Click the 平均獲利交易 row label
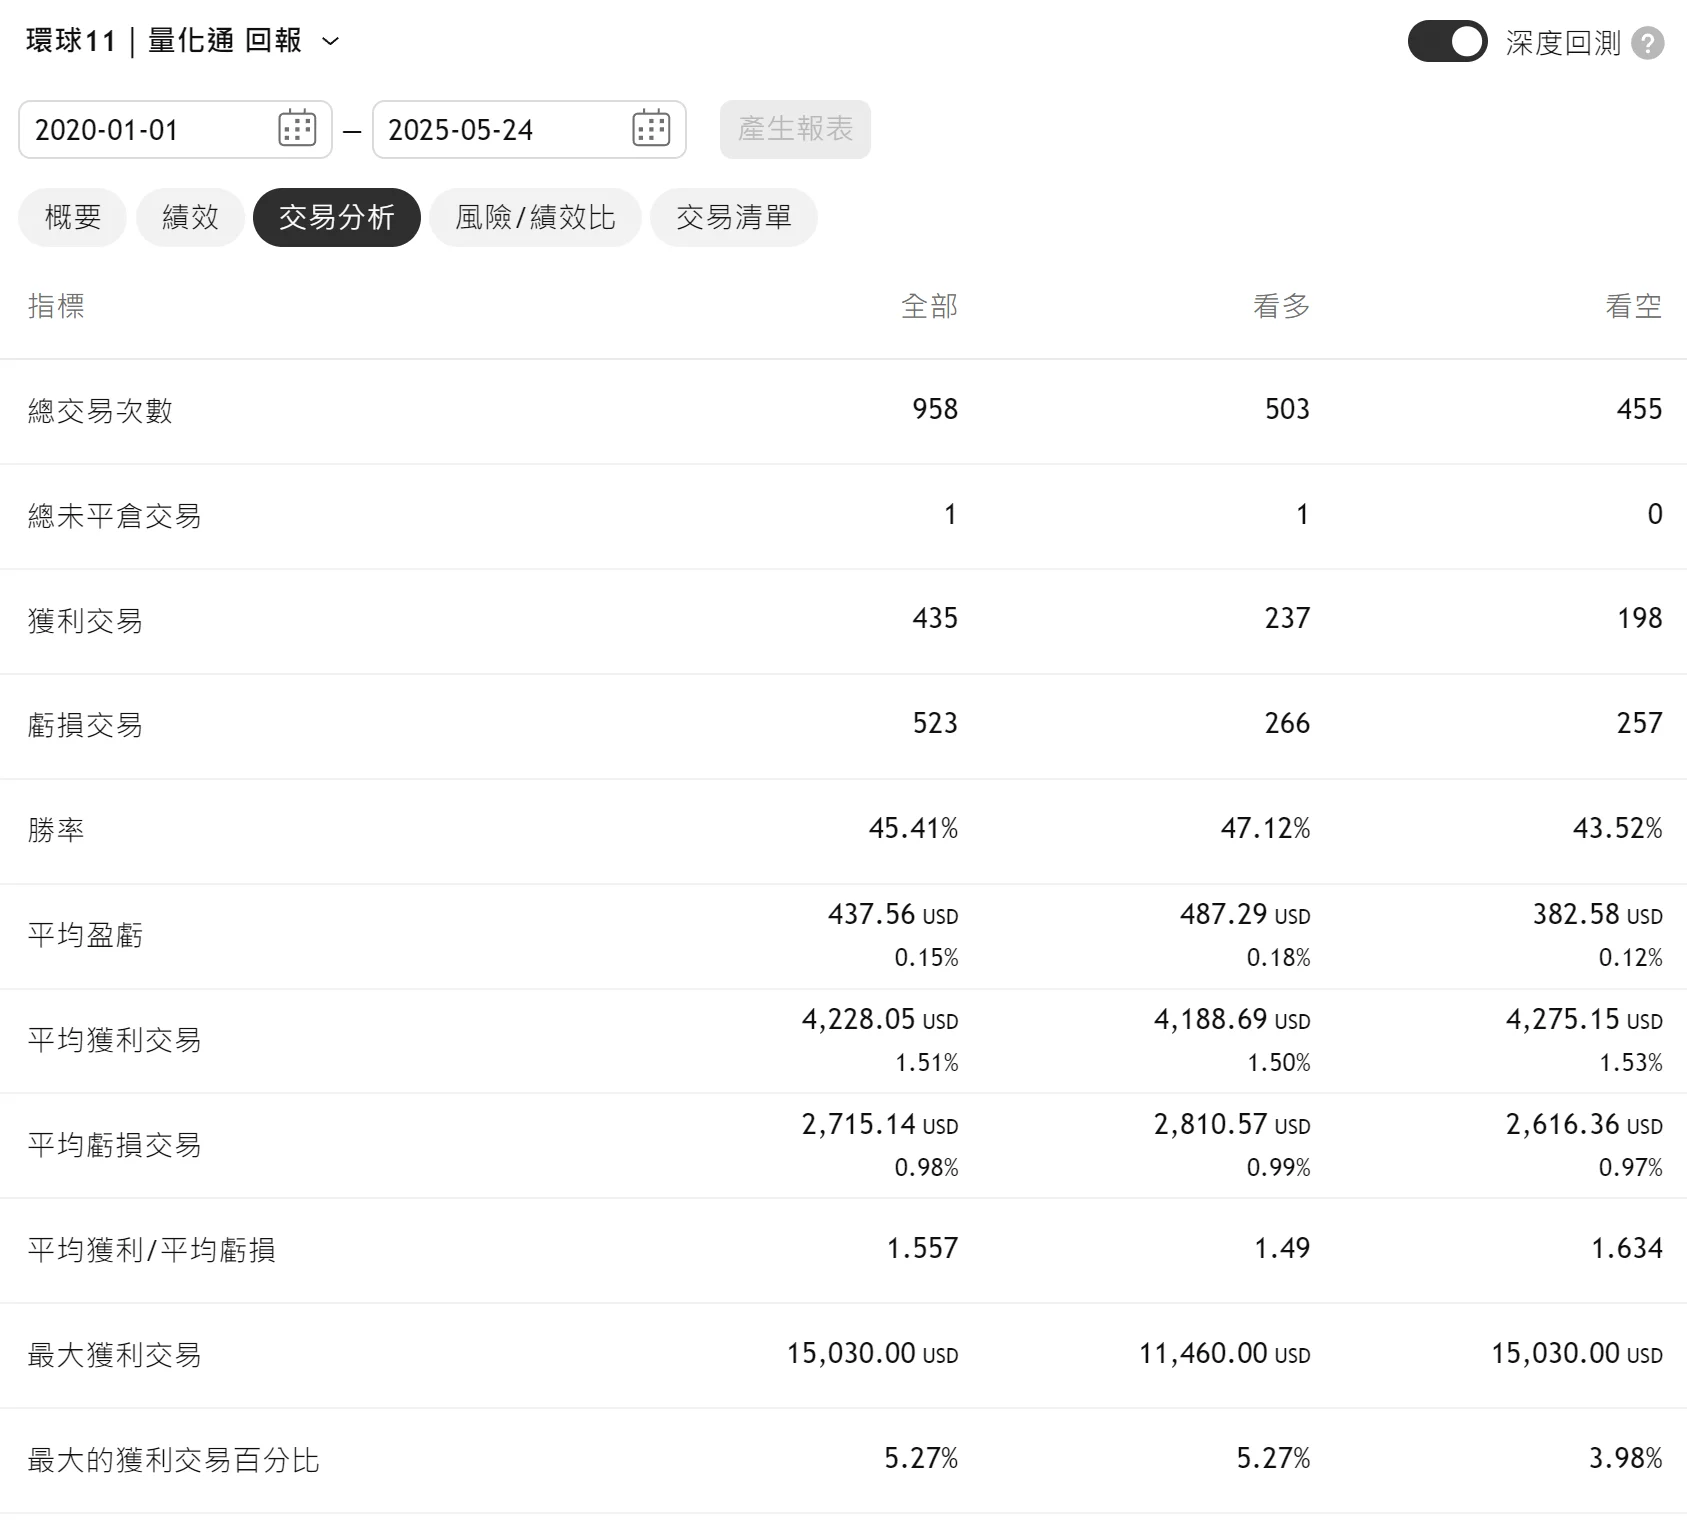This screenshot has height=1521, width=1687. coord(114,1040)
